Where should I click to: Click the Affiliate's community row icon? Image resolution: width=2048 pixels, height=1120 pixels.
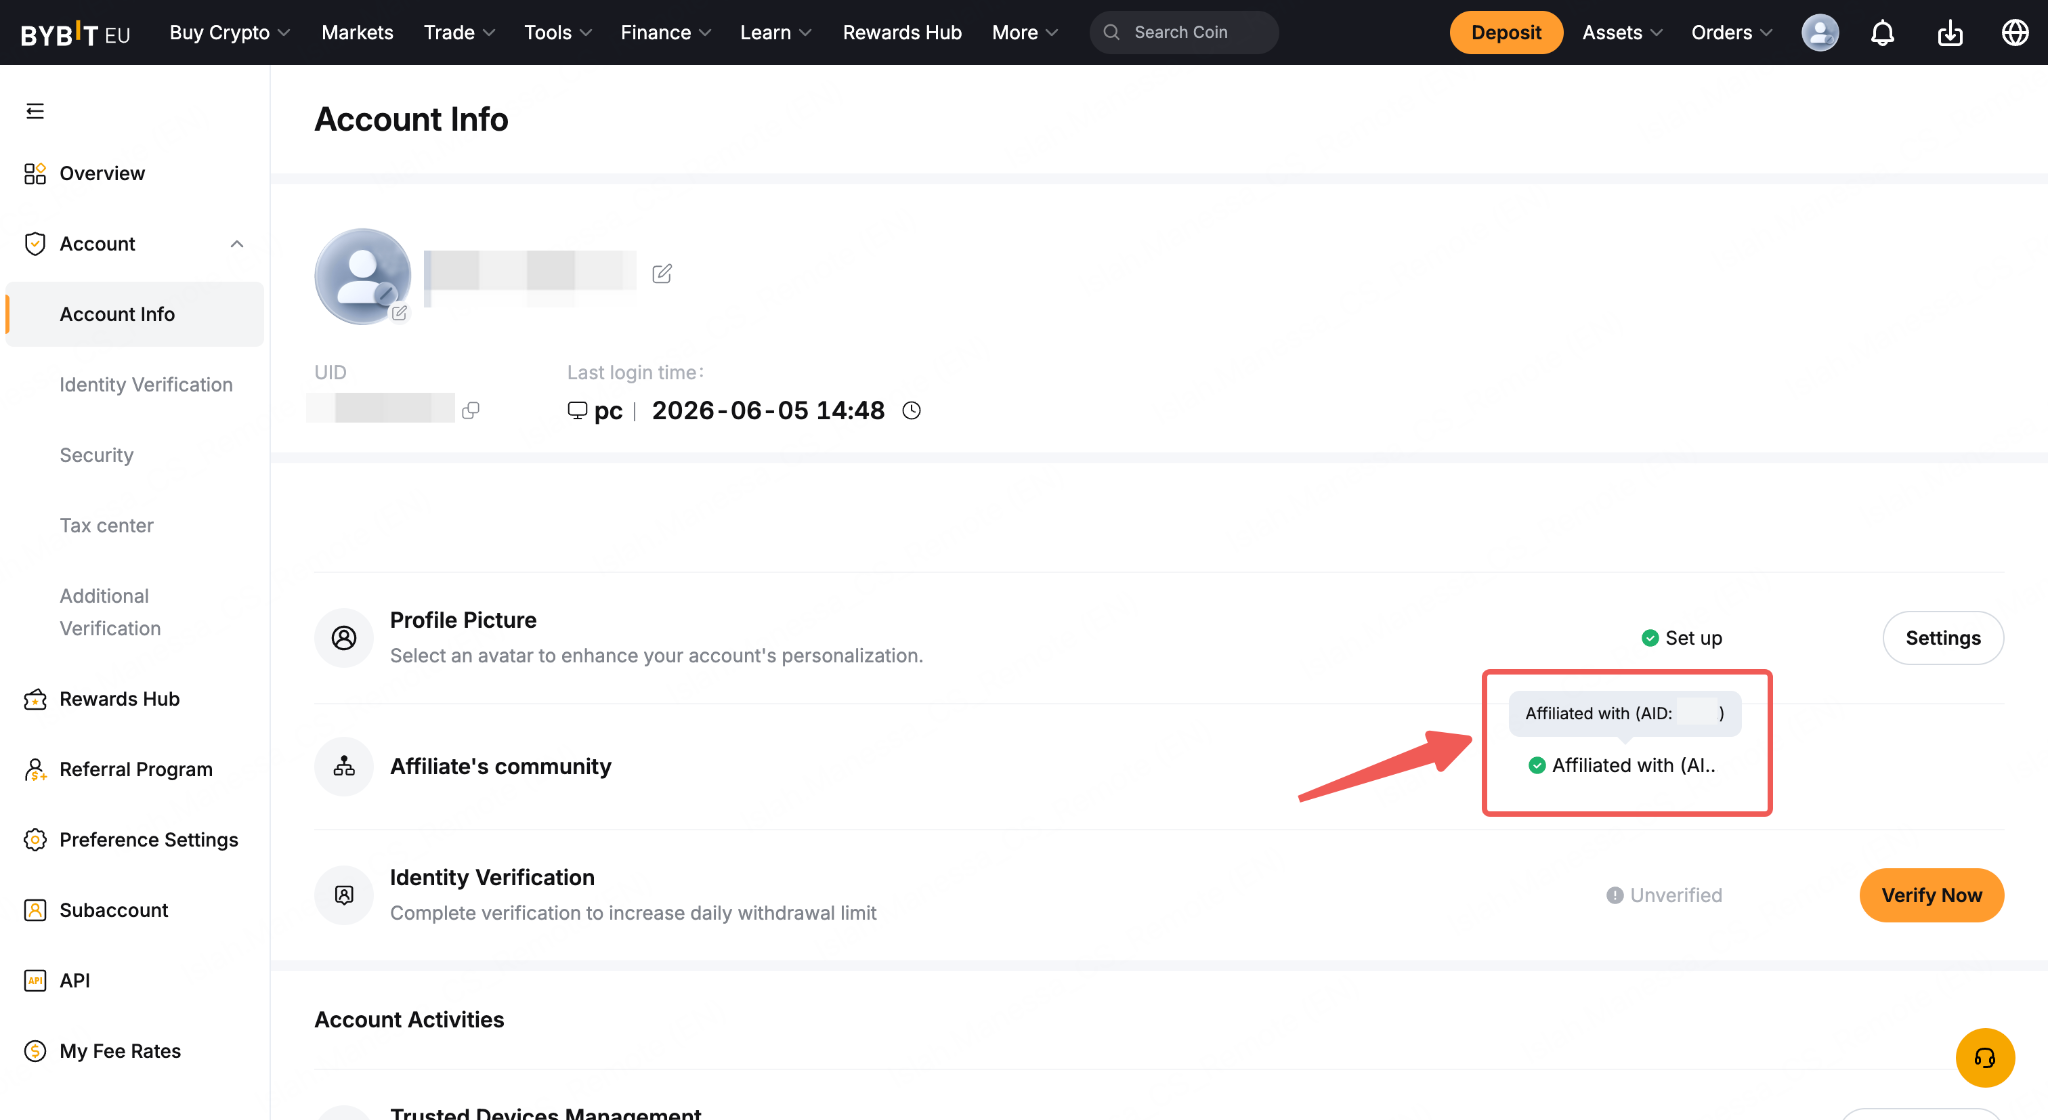(x=344, y=766)
